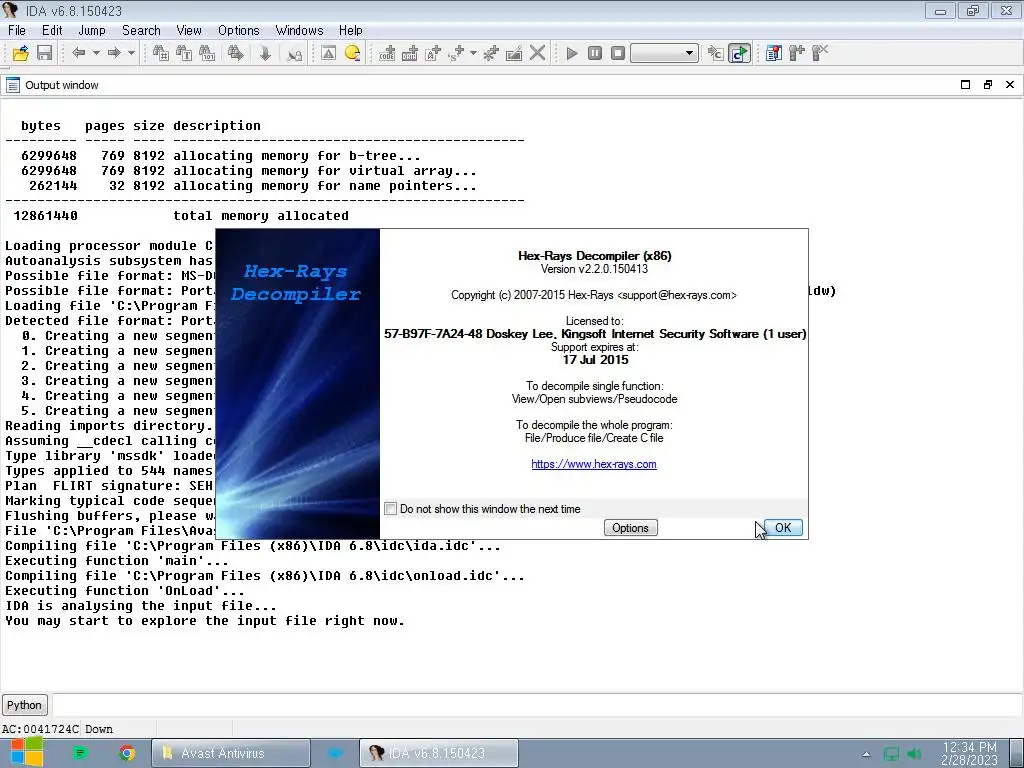Expand the dropdown next to struct icon
The width and height of the screenshot is (1024, 768).
pyautogui.click(x=473, y=53)
